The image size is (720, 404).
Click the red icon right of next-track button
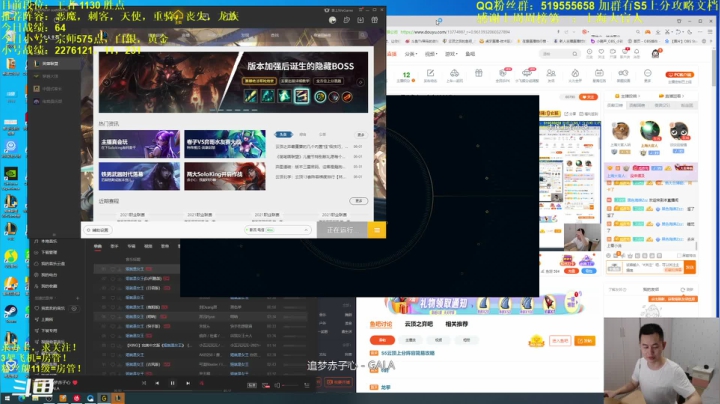(201, 383)
